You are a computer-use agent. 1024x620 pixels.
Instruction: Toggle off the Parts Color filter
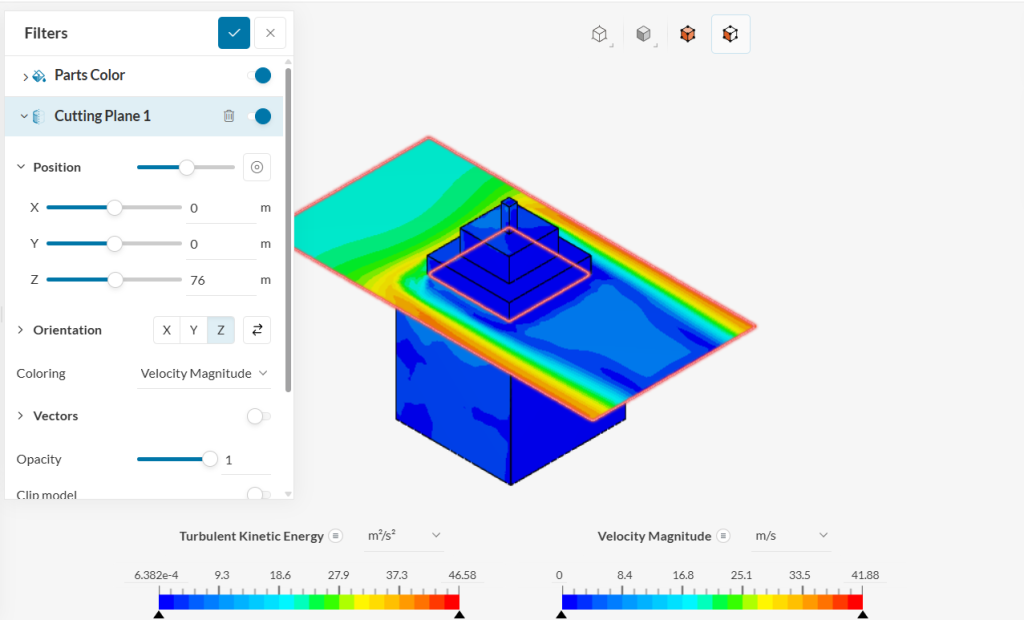coord(259,75)
